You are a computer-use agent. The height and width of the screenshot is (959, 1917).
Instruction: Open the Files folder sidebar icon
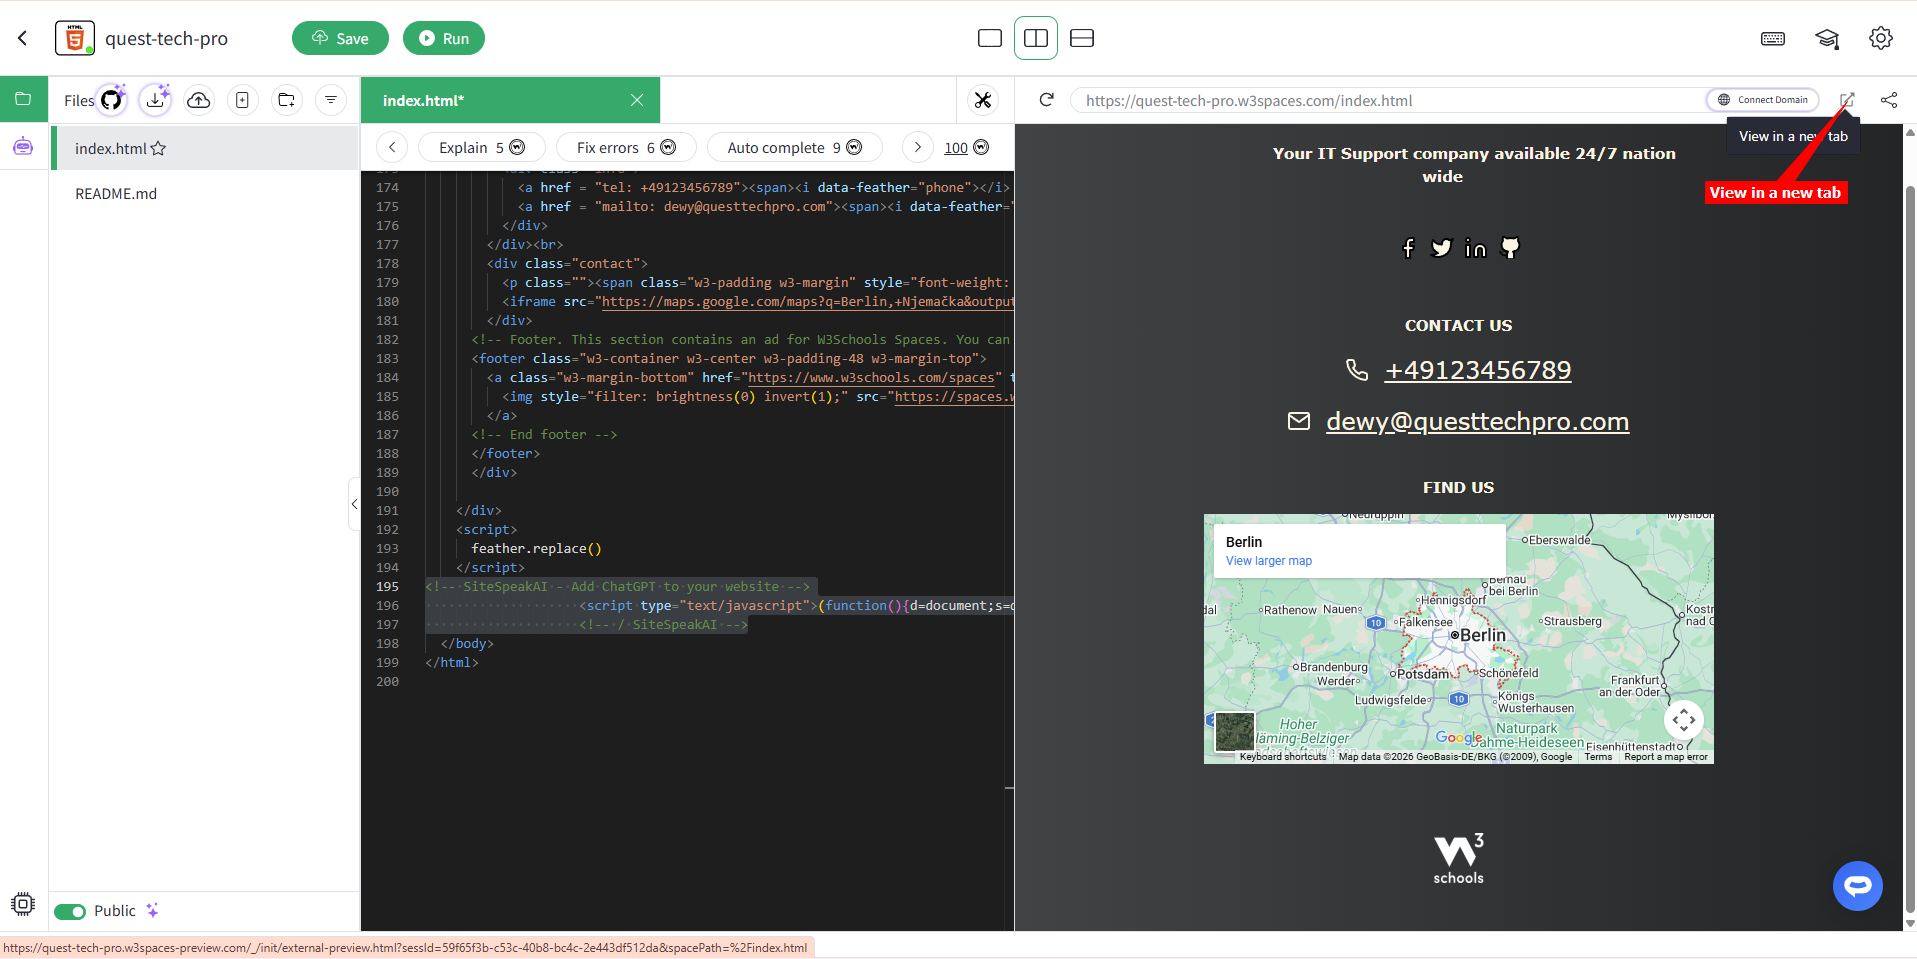[x=23, y=99]
